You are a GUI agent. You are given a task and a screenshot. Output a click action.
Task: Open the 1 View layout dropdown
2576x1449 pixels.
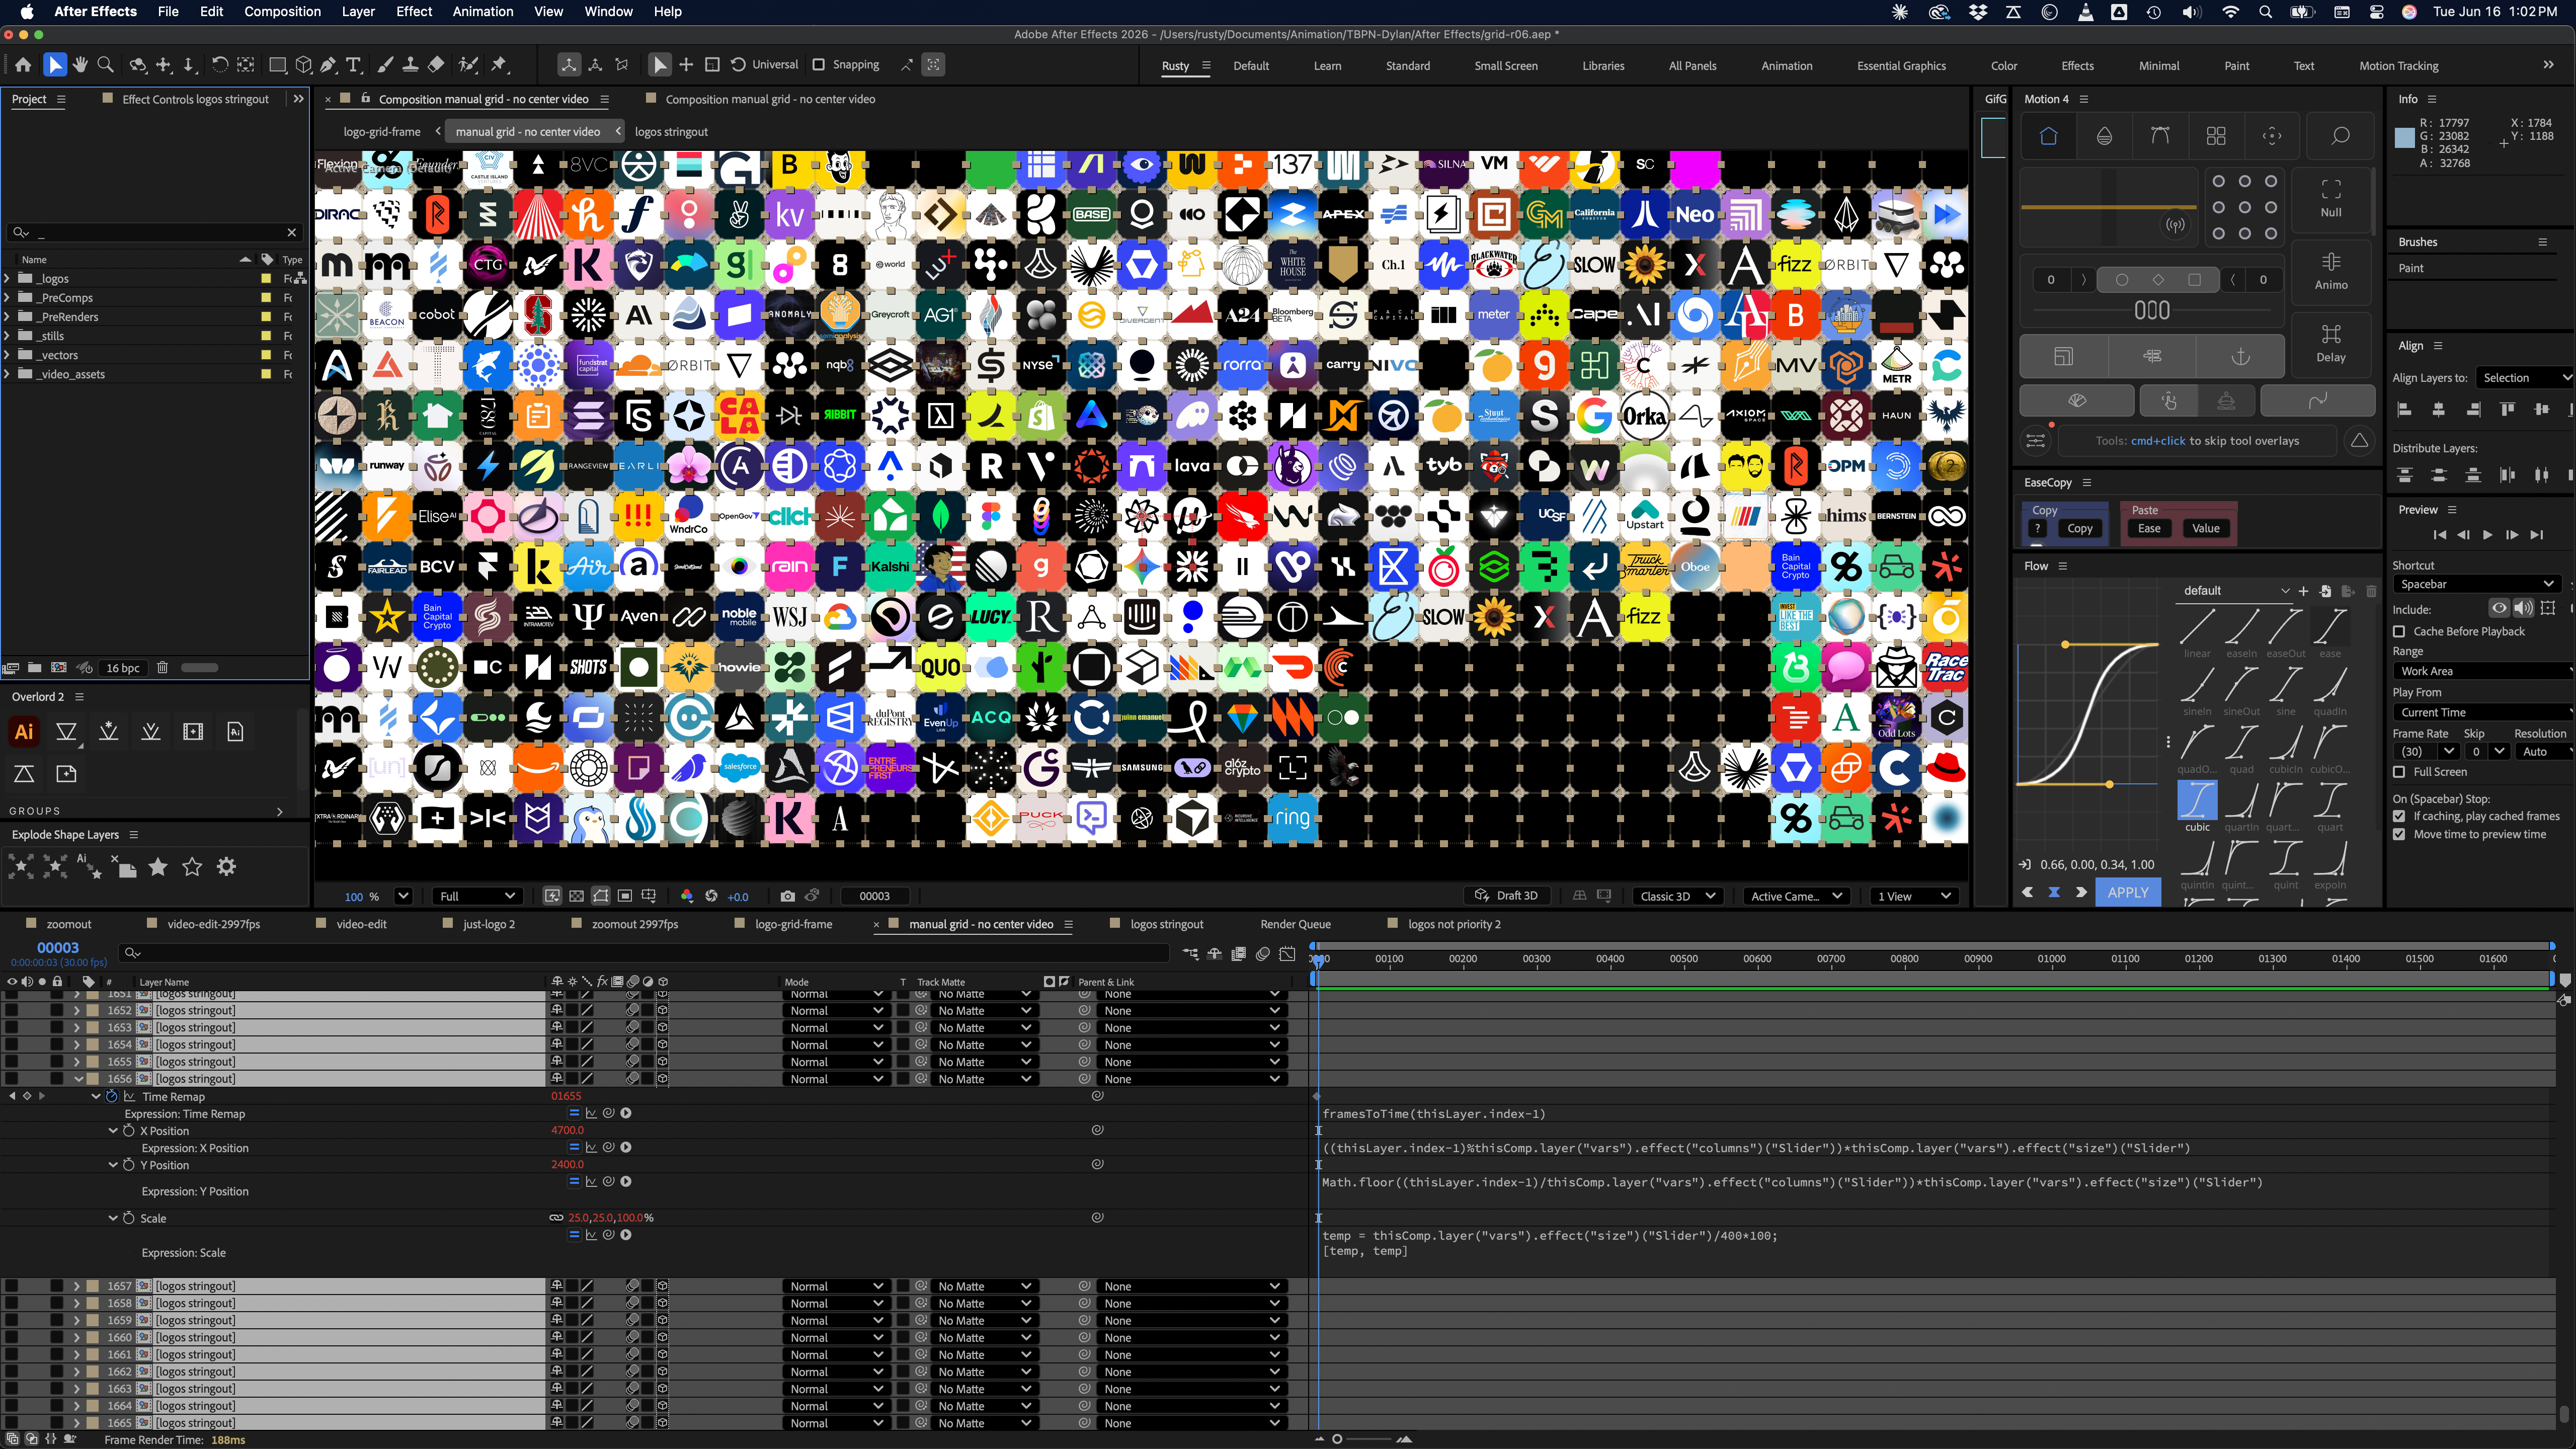(x=1914, y=896)
